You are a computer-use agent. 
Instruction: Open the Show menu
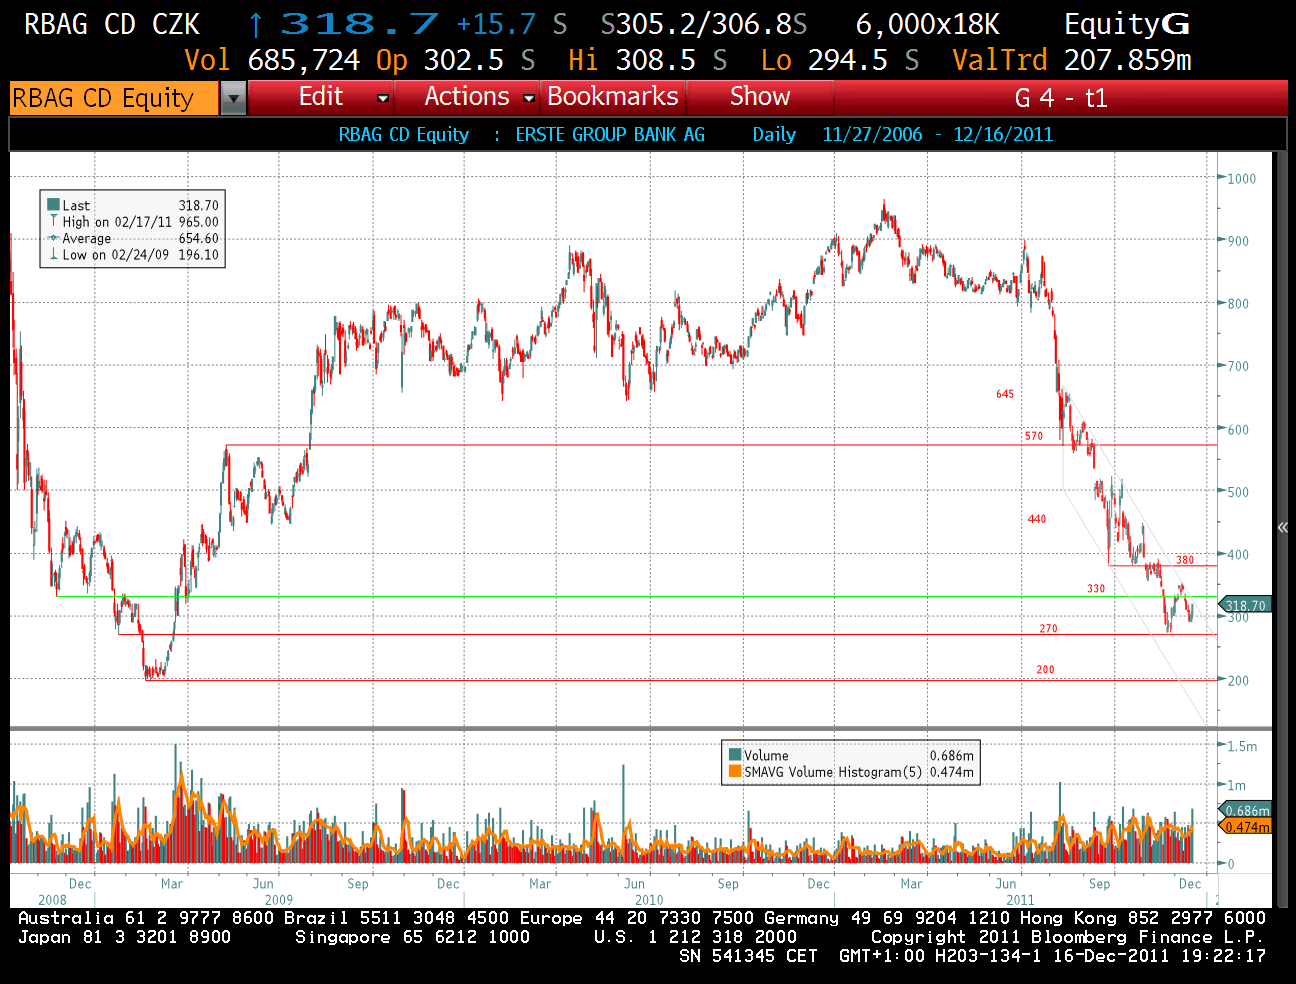pos(760,97)
